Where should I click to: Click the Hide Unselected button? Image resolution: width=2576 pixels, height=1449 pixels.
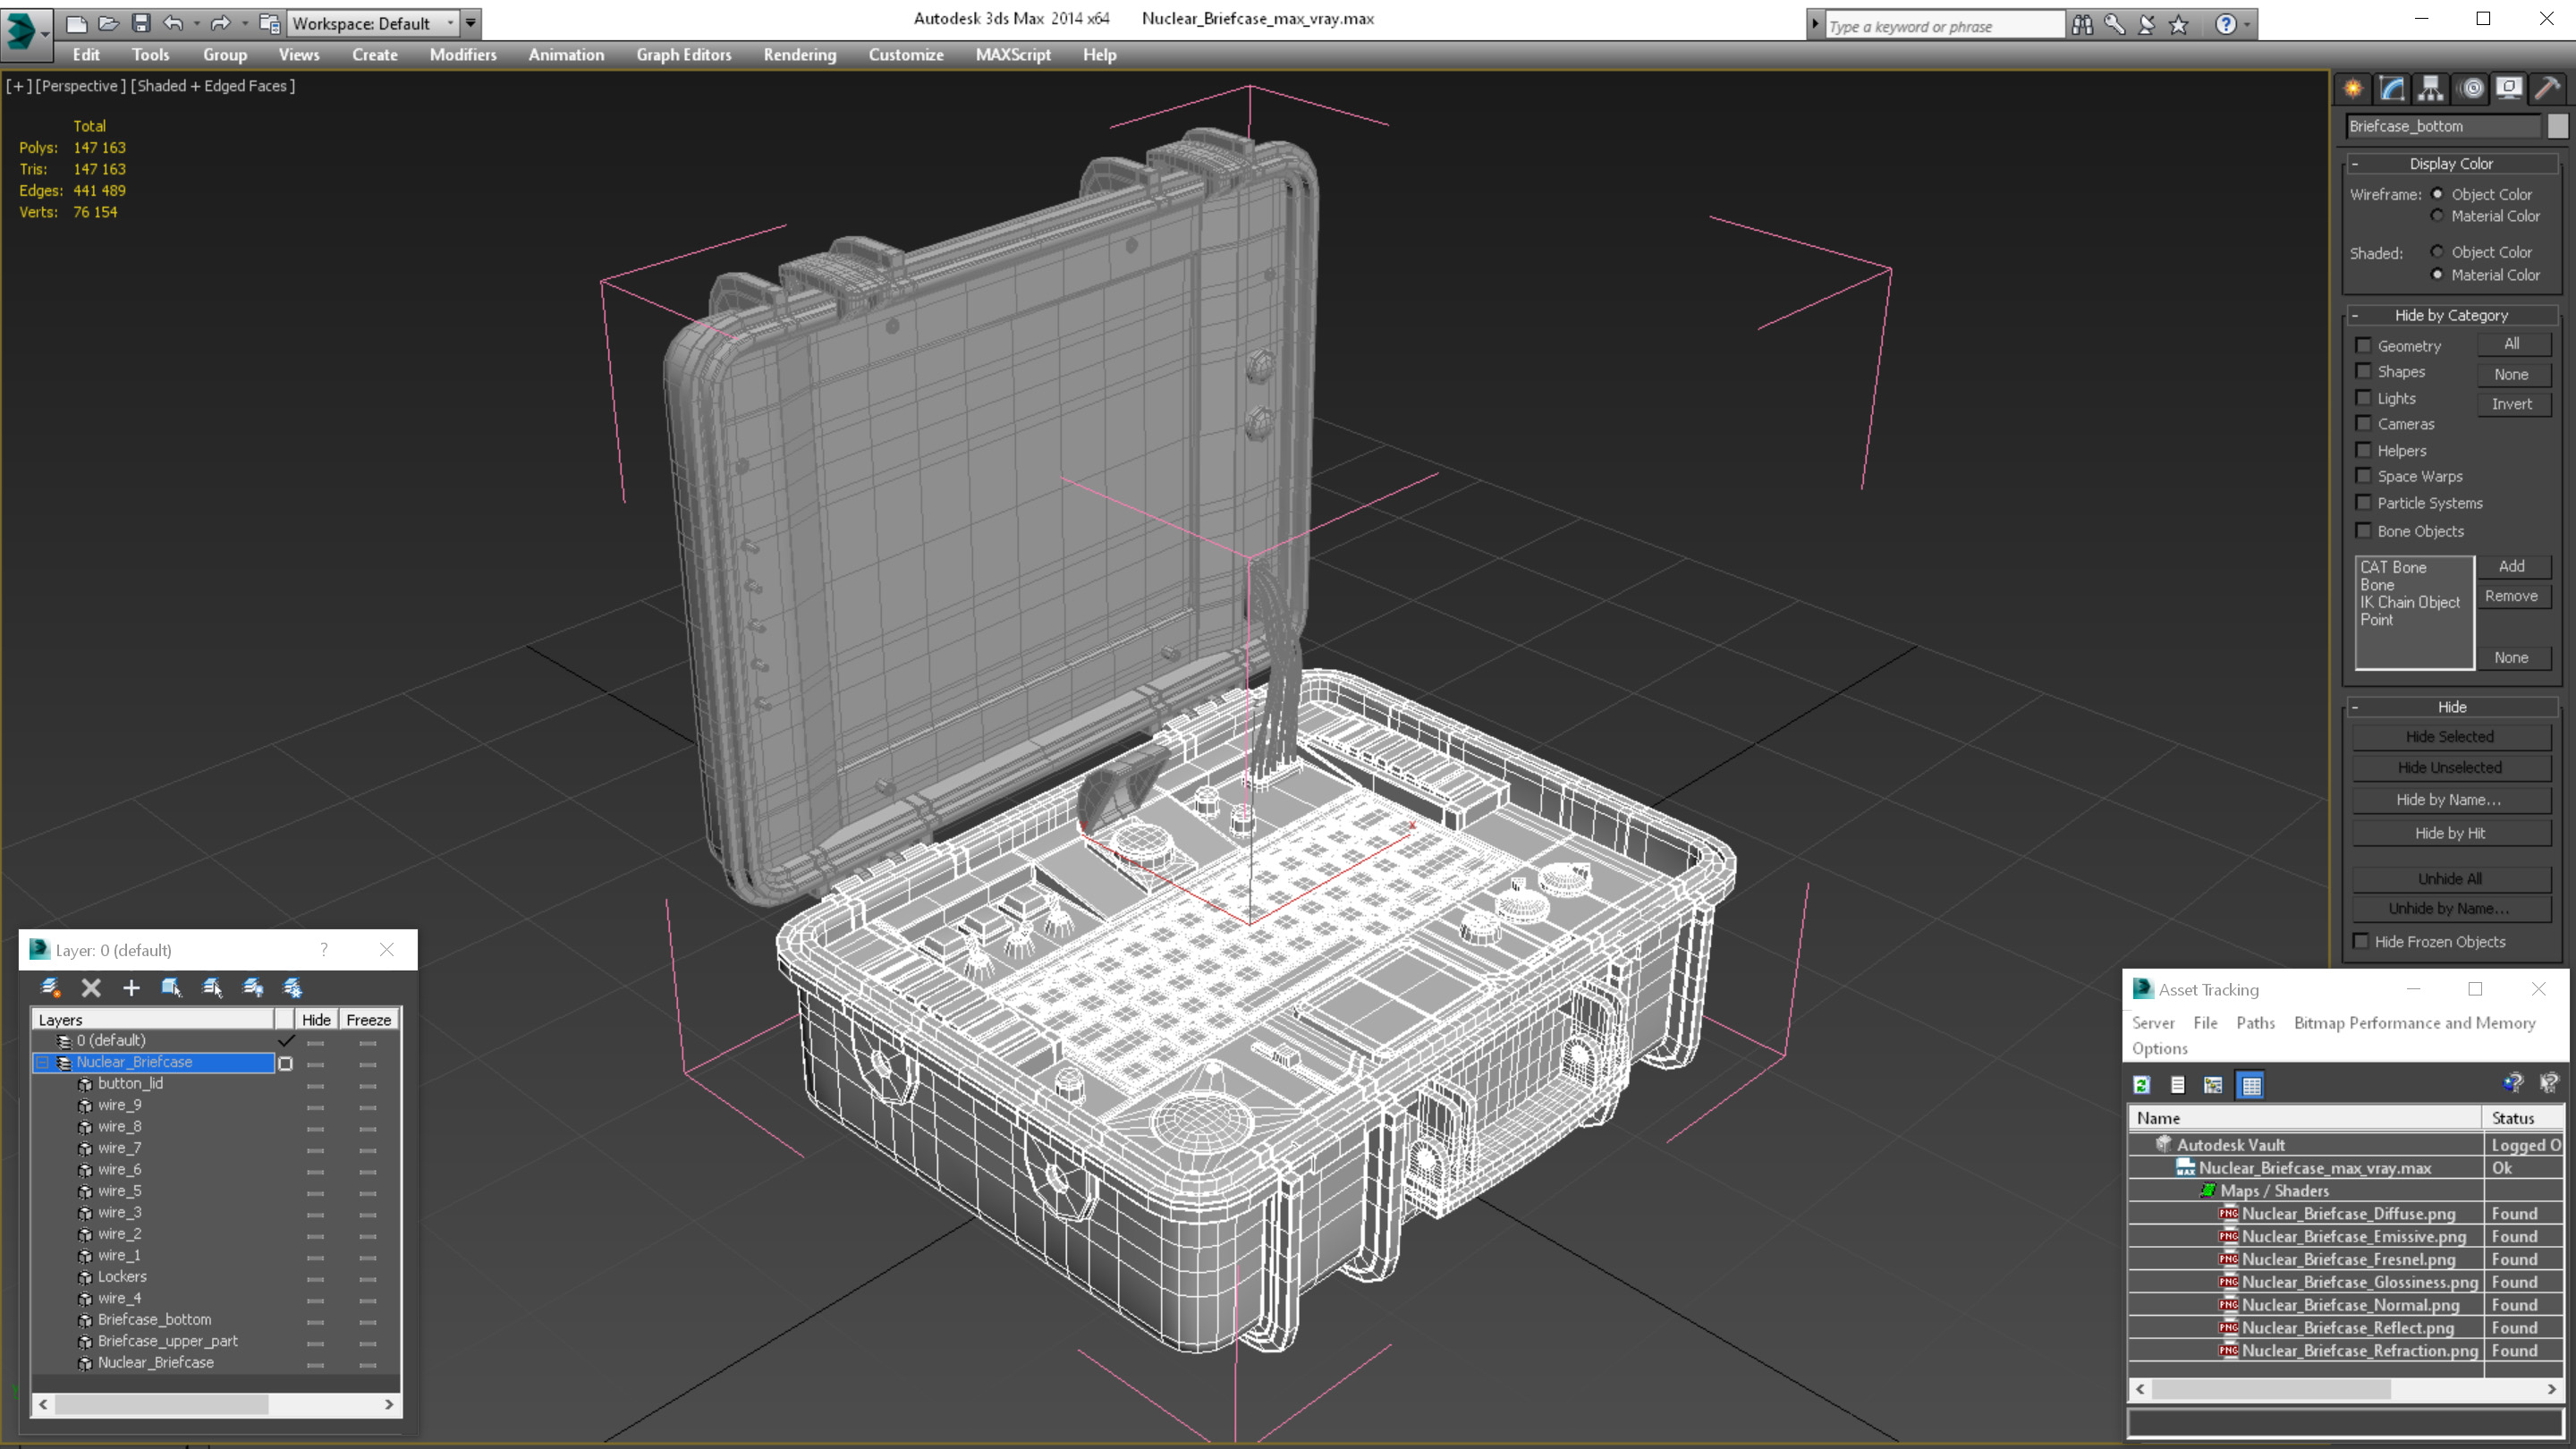coord(2450,768)
